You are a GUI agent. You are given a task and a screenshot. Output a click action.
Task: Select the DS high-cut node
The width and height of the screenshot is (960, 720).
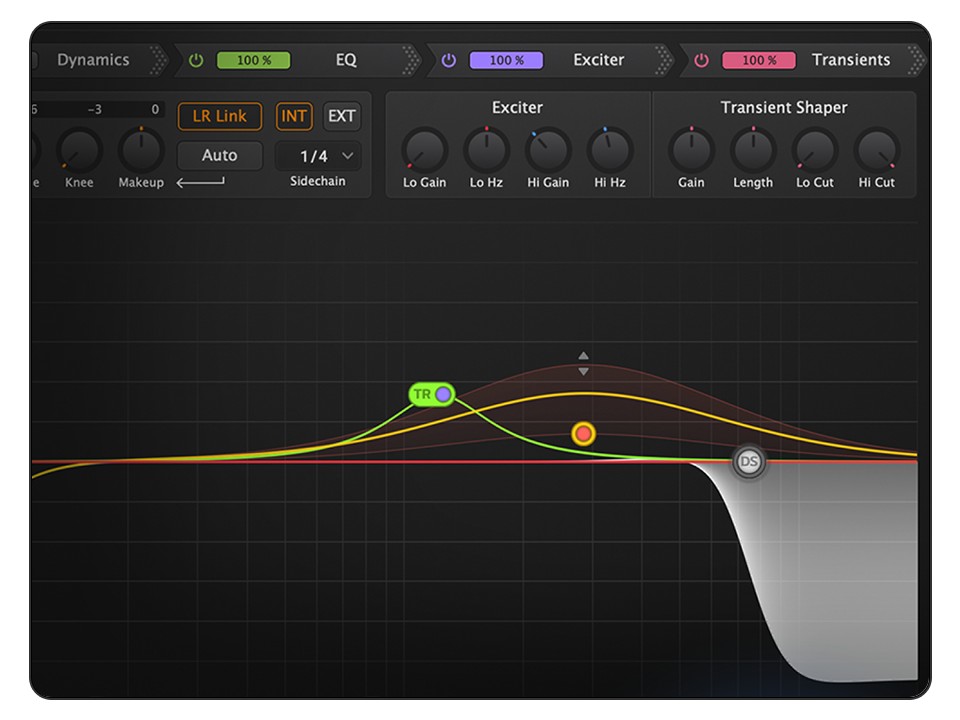751,463
